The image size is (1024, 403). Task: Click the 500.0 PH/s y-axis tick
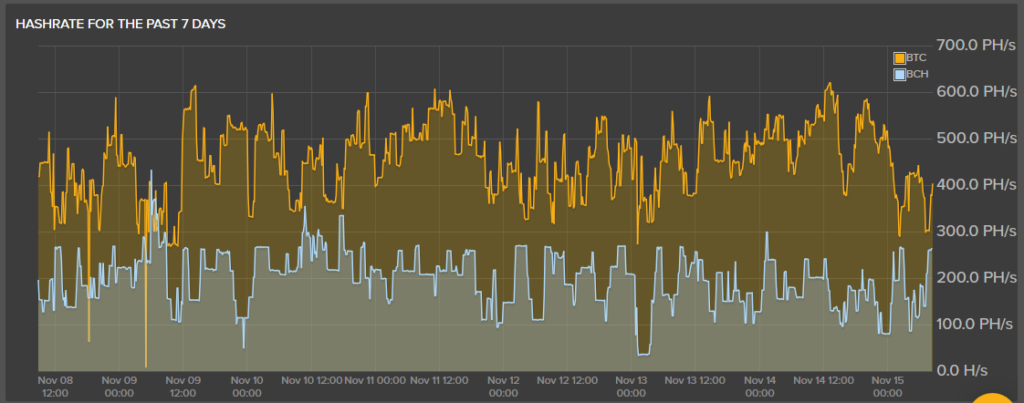pyautogui.click(x=974, y=138)
